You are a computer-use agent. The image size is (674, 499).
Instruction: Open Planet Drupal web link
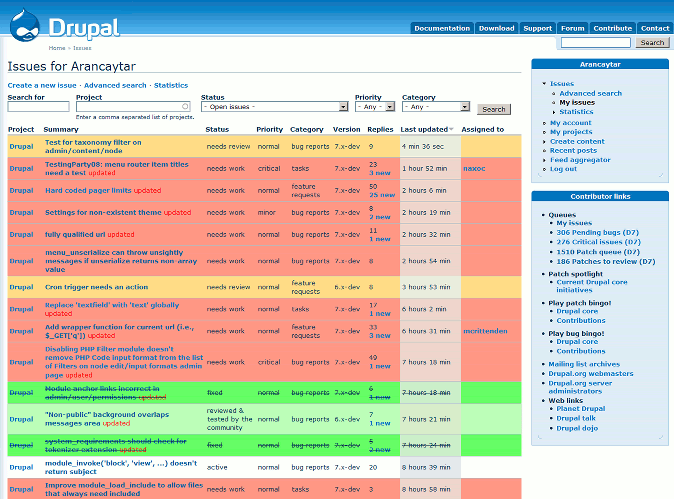(x=581, y=409)
